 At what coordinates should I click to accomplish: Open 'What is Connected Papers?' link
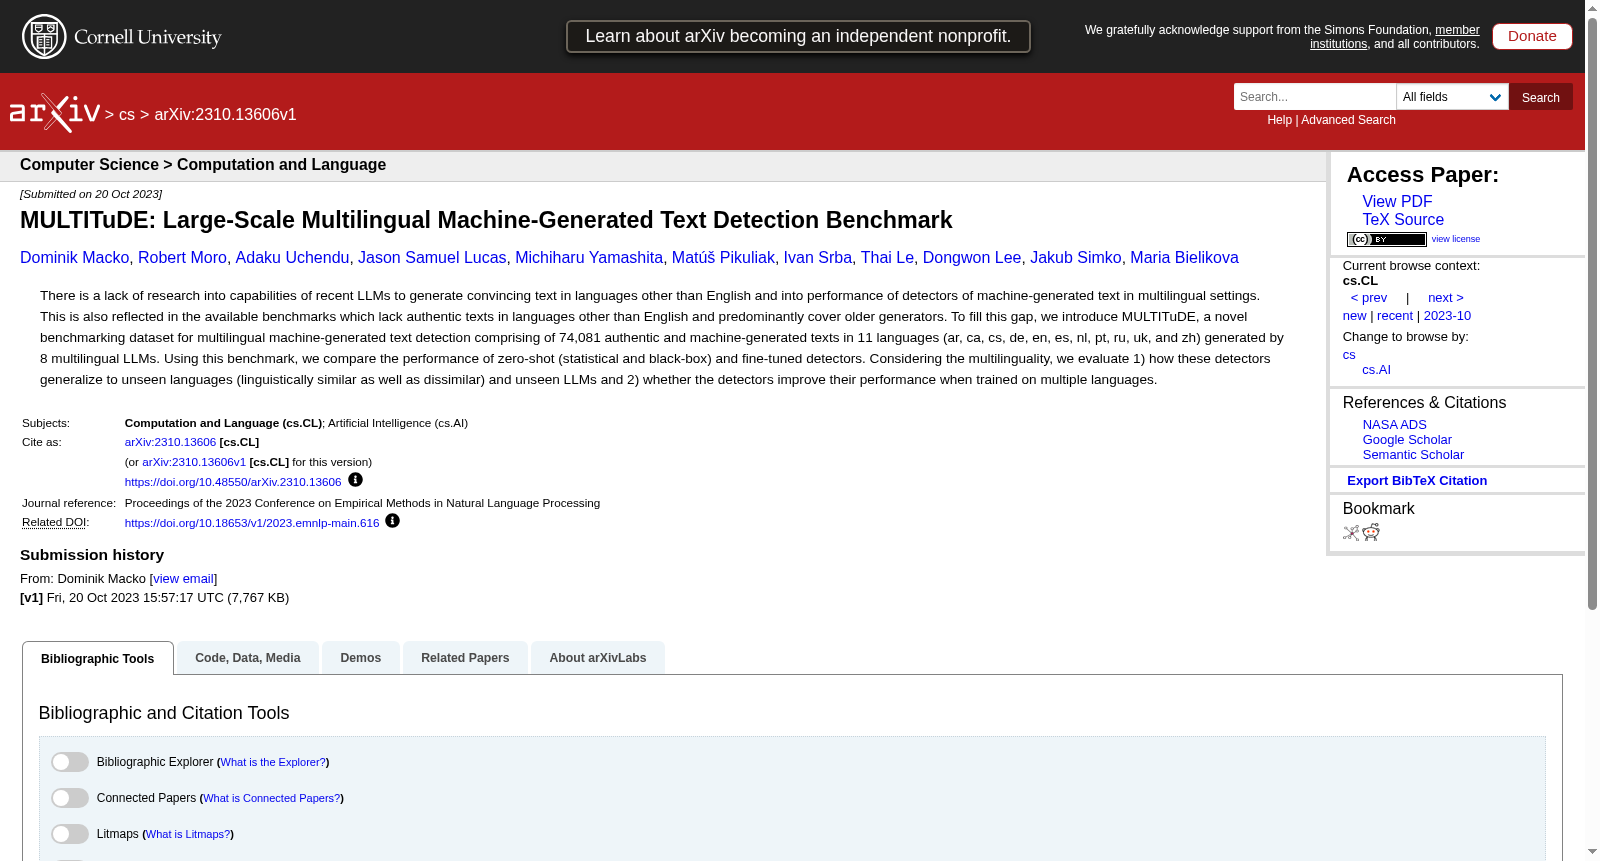[x=272, y=798]
